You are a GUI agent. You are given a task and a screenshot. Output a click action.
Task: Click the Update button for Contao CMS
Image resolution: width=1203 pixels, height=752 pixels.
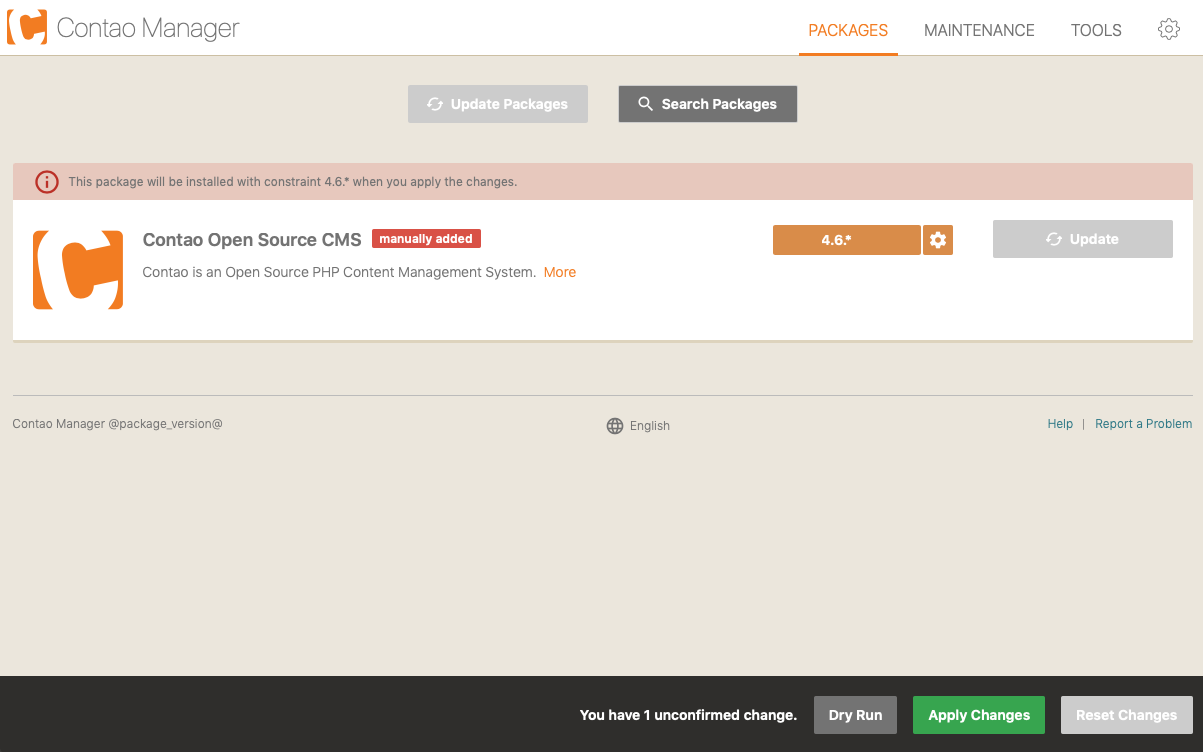click(1083, 239)
